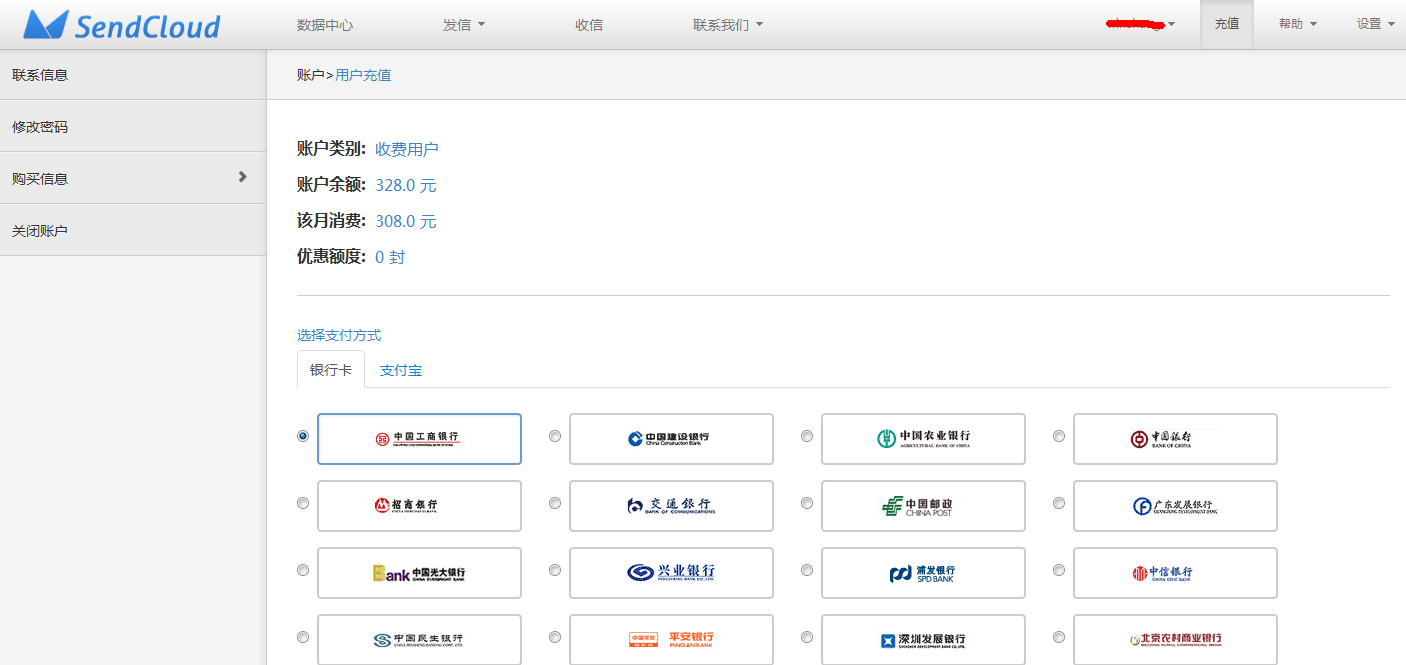This screenshot has width=1406, height=665.
Task: Open the redacted username account dropdown
Action: [x=1140, y=24]
